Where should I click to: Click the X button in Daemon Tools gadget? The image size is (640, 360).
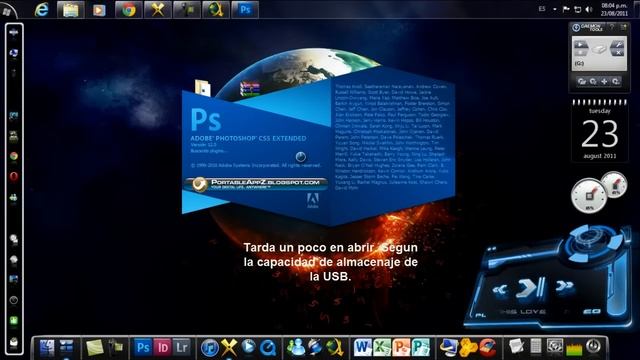[618, 53]
